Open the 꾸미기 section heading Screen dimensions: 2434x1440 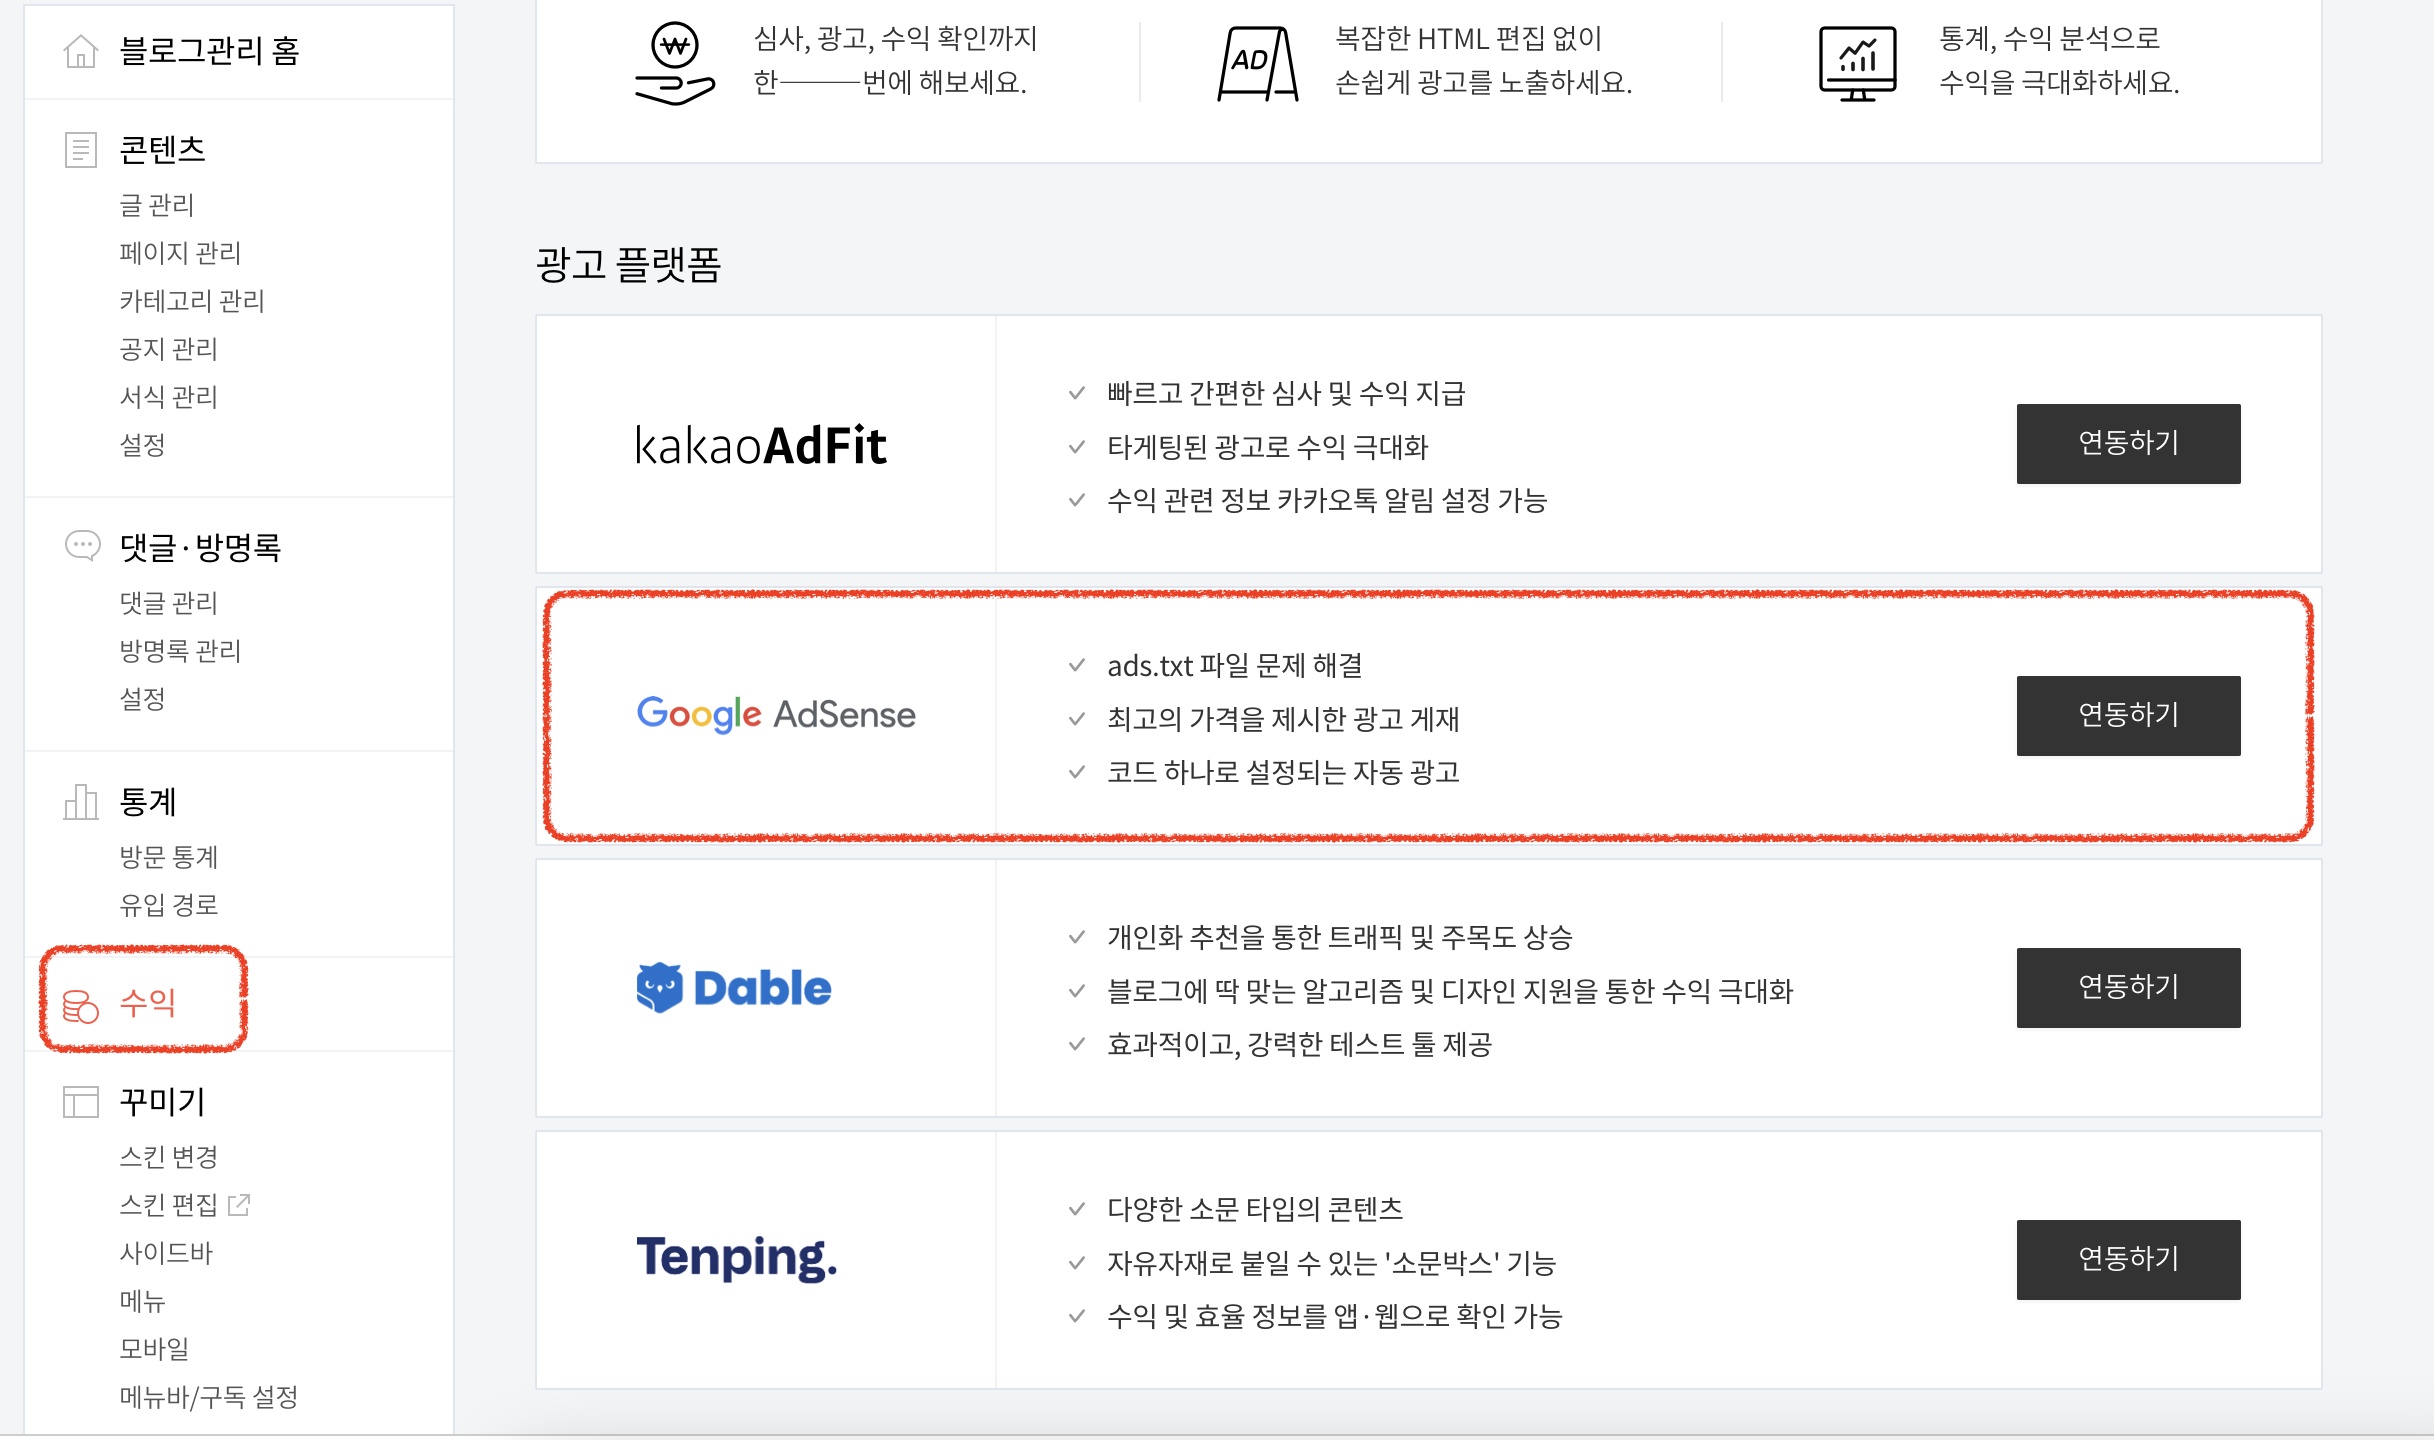coord(162,1102)
